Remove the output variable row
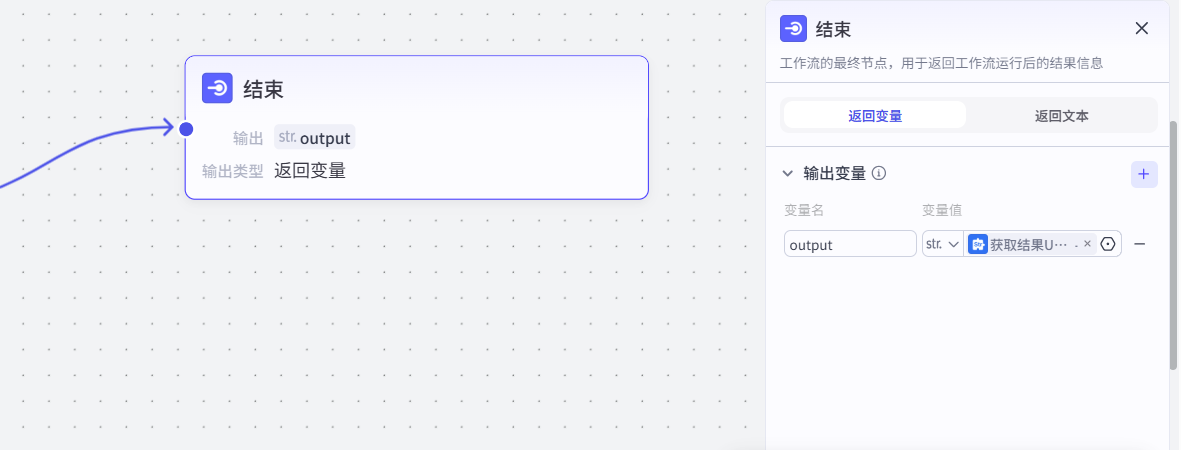Screen dimensions: 1181x450 coord(1139,244)
